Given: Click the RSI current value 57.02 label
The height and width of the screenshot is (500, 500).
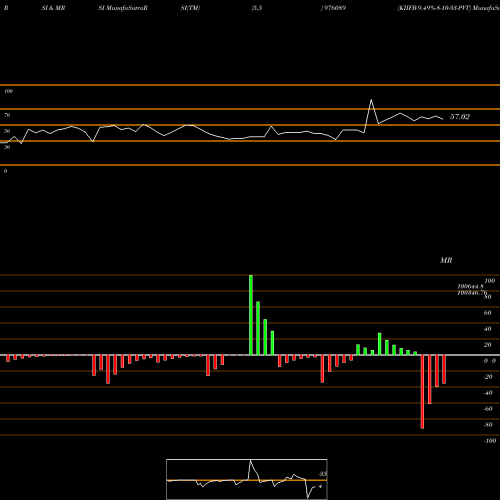Looking at the screenshot, I should pos(460,117).
